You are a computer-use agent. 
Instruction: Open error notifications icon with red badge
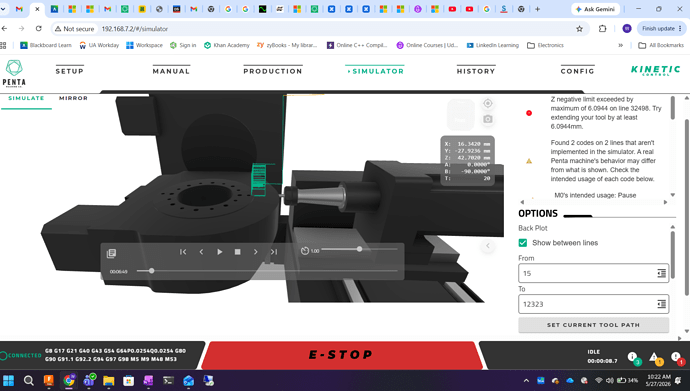(x=677, y=358)
